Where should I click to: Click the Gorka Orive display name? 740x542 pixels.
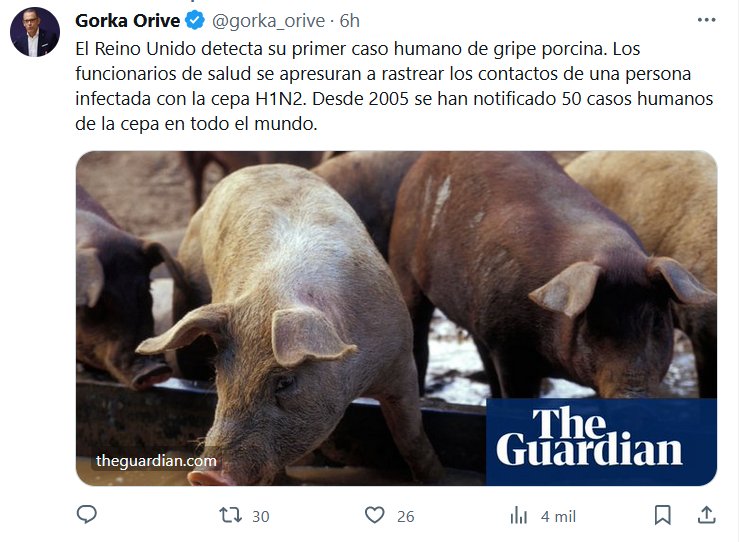(127, 21)
